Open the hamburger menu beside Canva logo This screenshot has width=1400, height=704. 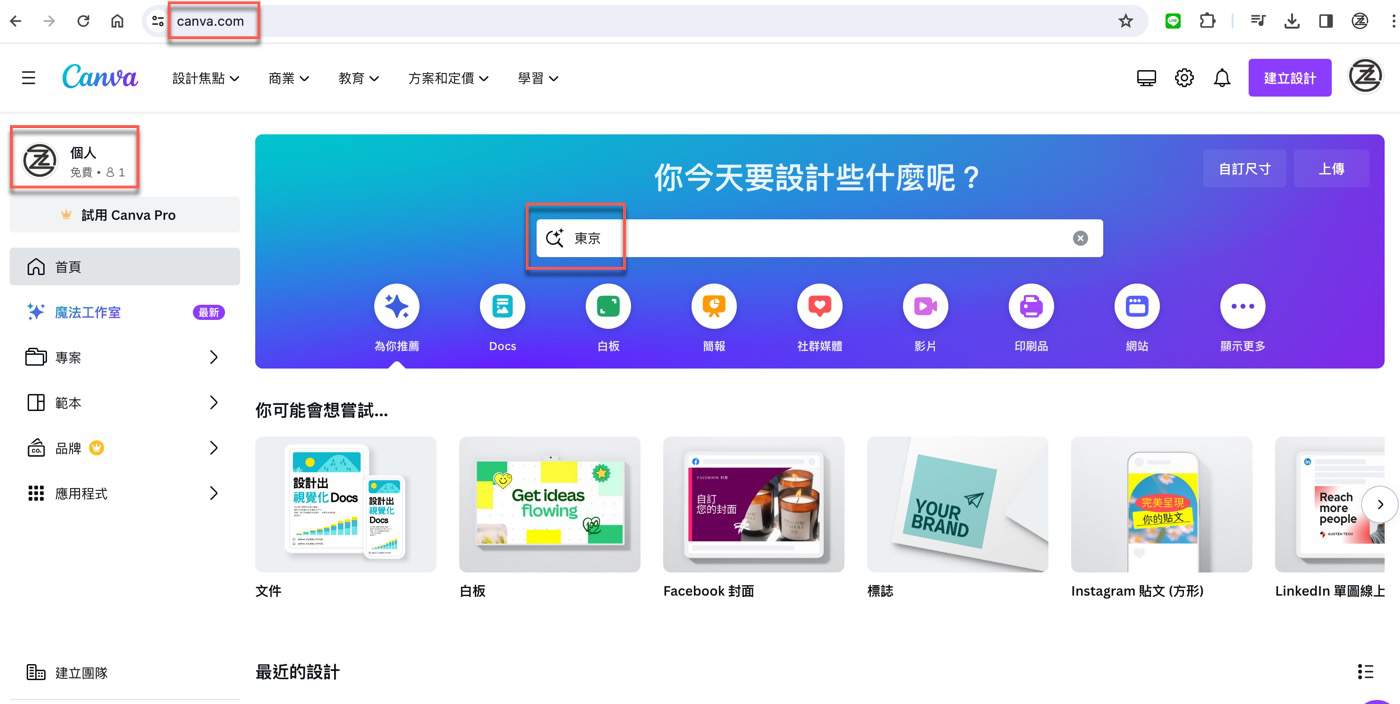click(x=29, y=78)
